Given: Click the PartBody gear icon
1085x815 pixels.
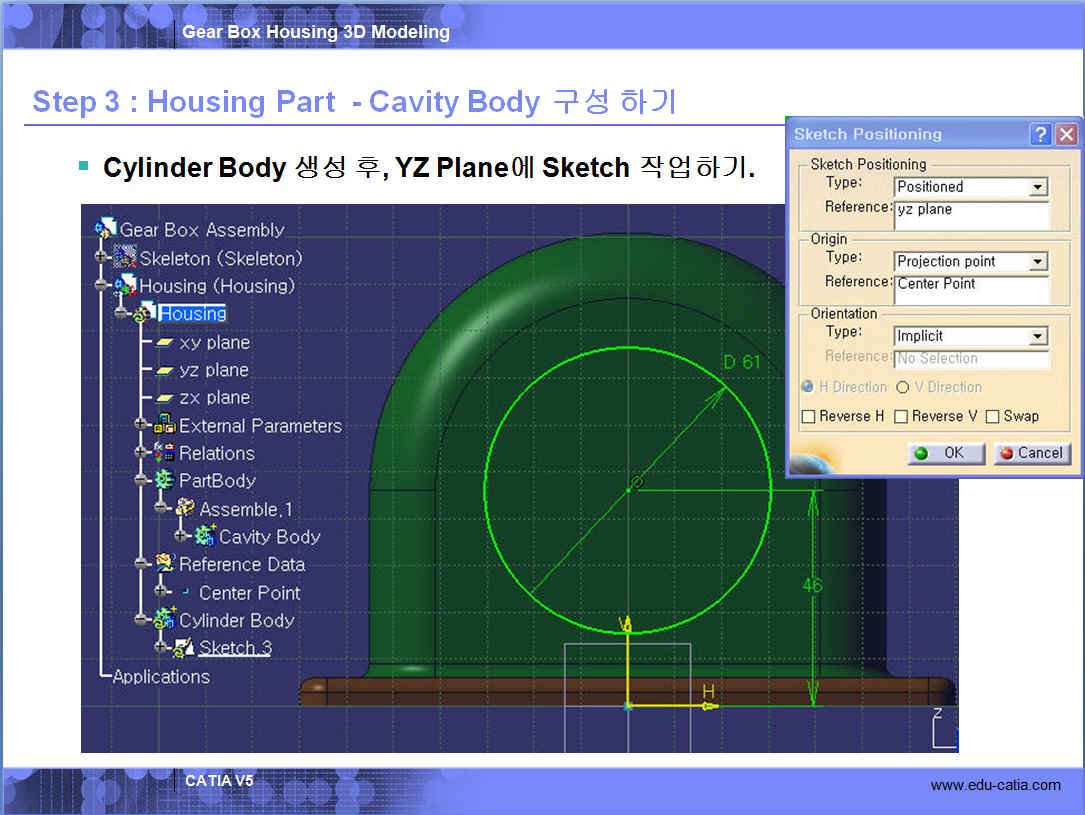Looking at the screenshot, I should click(165, 481).
